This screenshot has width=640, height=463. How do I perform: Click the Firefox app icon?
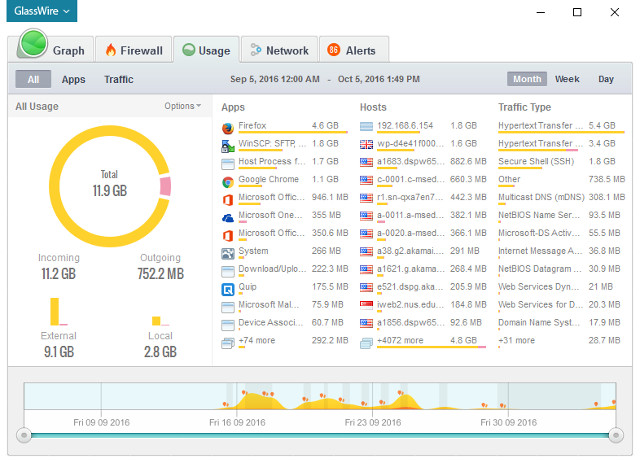228,128
